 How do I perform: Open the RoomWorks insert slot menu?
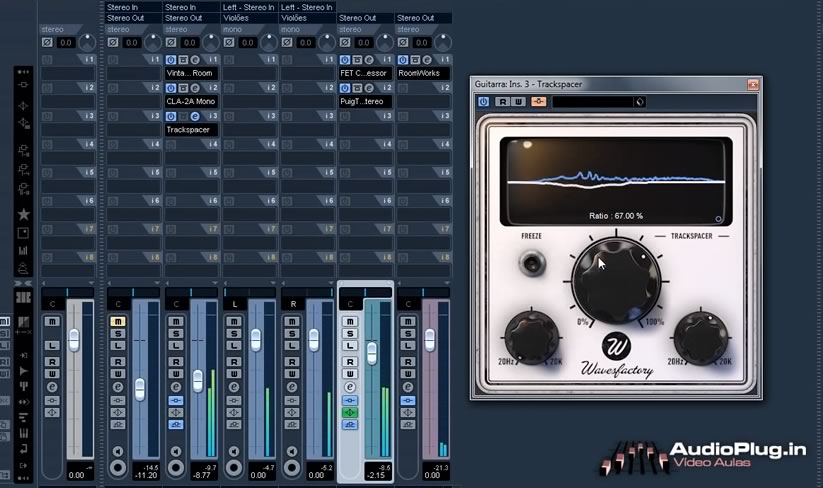click(x=424, y=73)
